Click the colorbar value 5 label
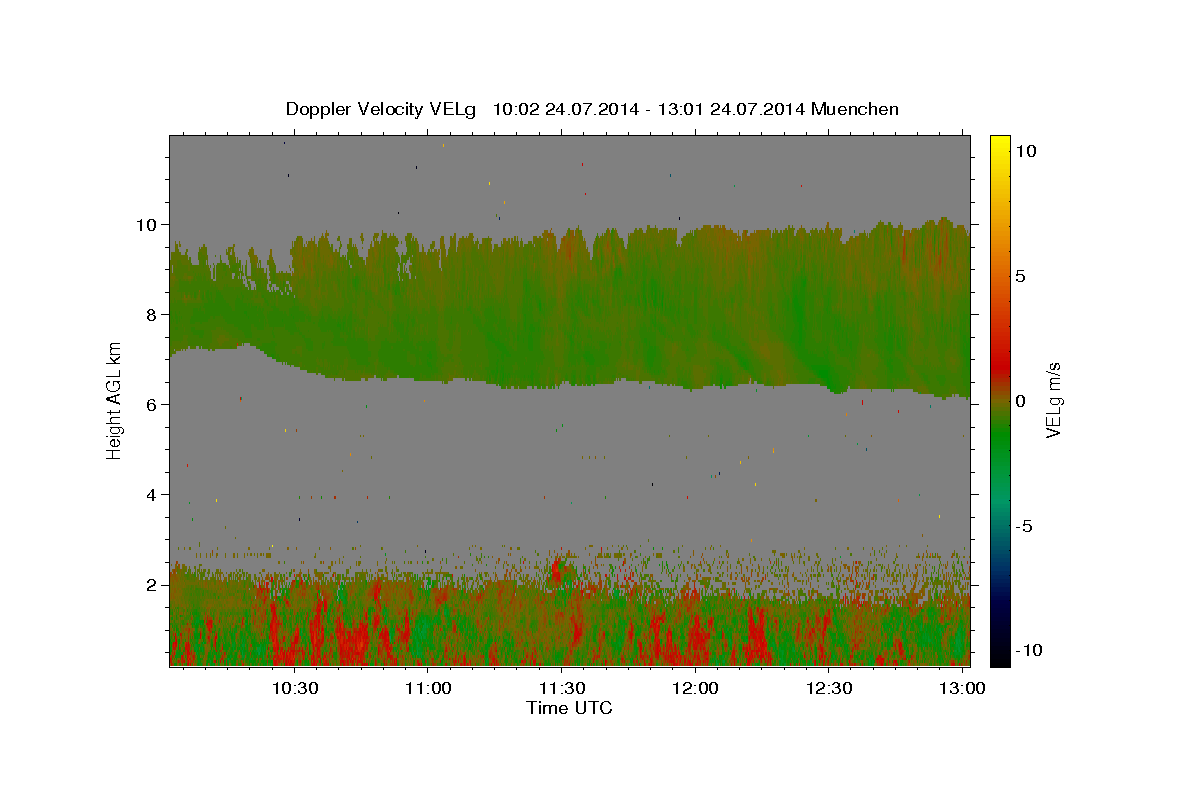Viewport: 1200px width, 800px height. [1020, 276]
